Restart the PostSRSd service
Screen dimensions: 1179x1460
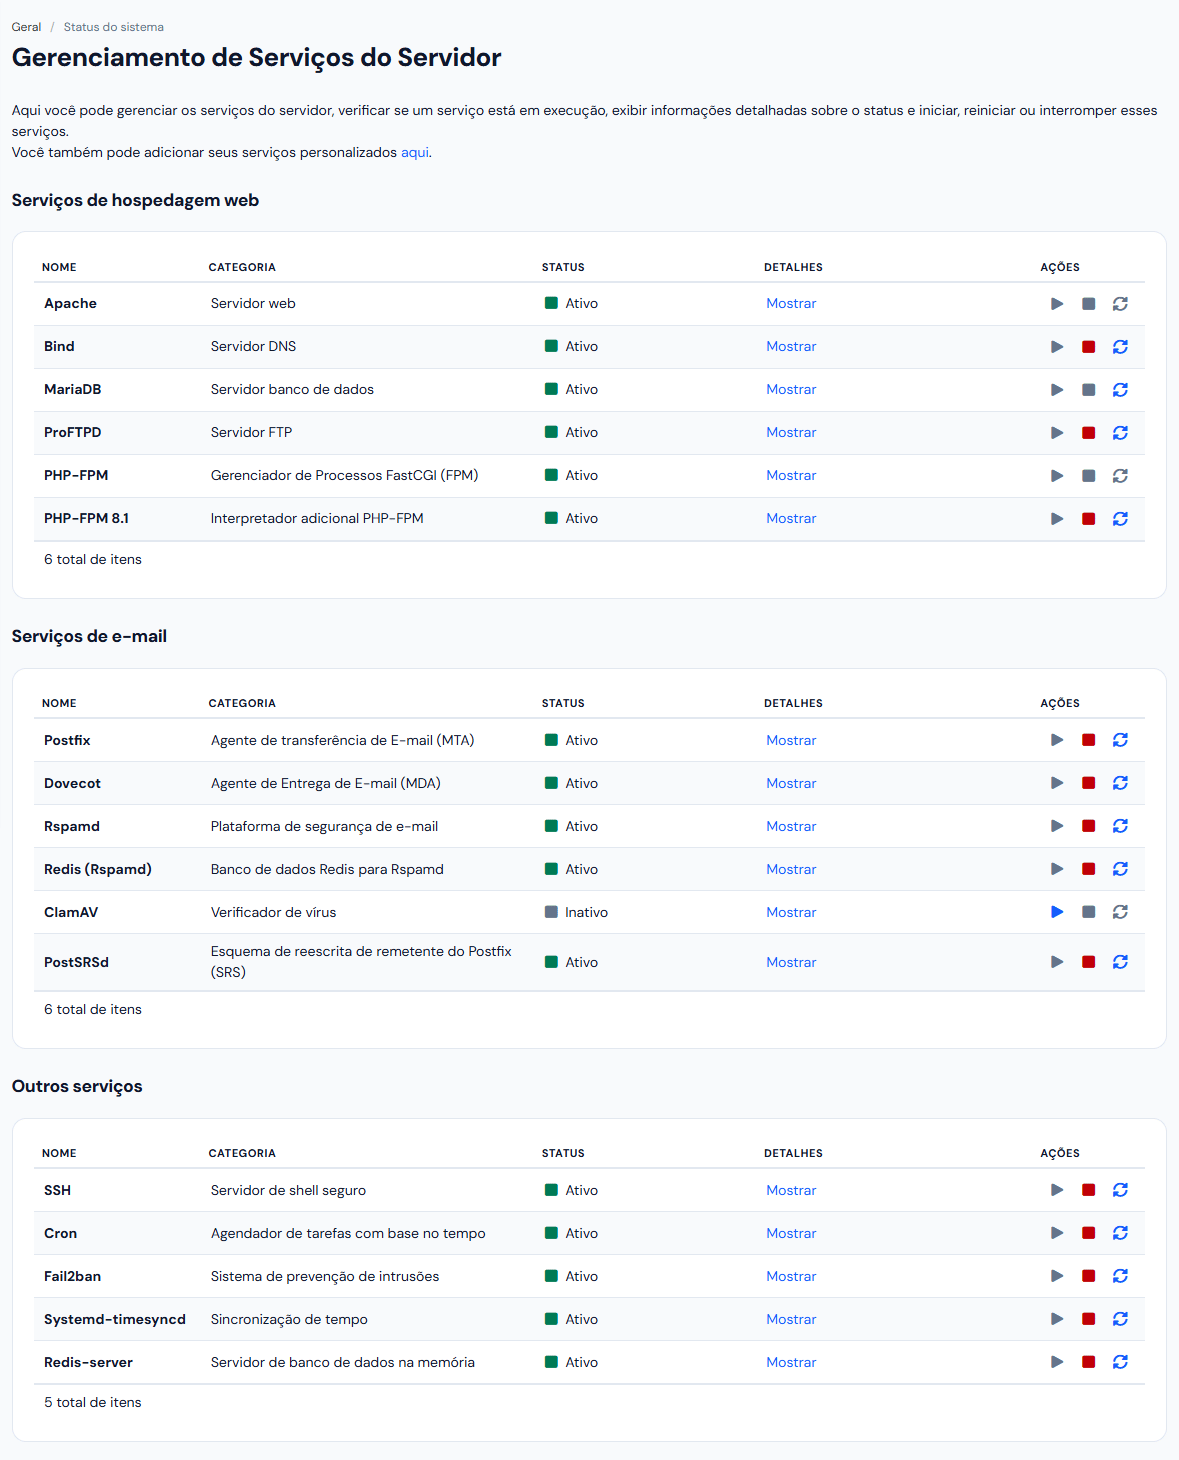click(x=1121, y=962)
